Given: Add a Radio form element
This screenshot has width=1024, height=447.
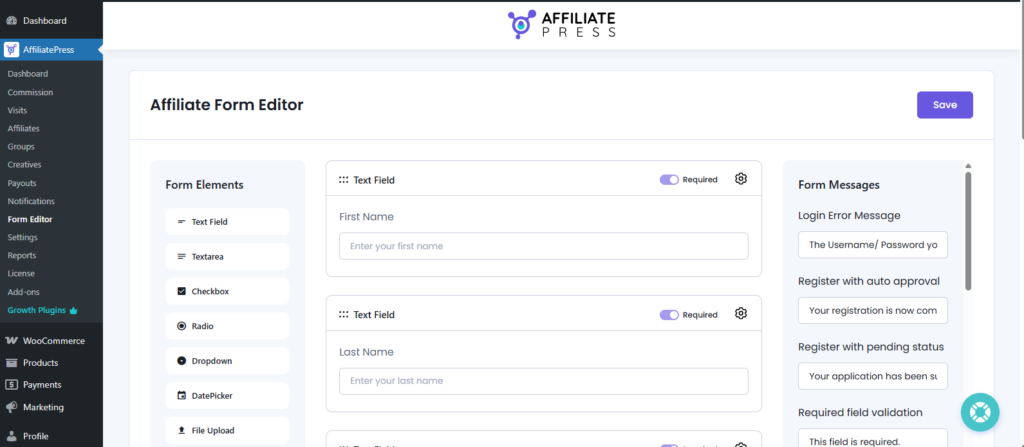Looking at the screenshot, I should 227,326.
